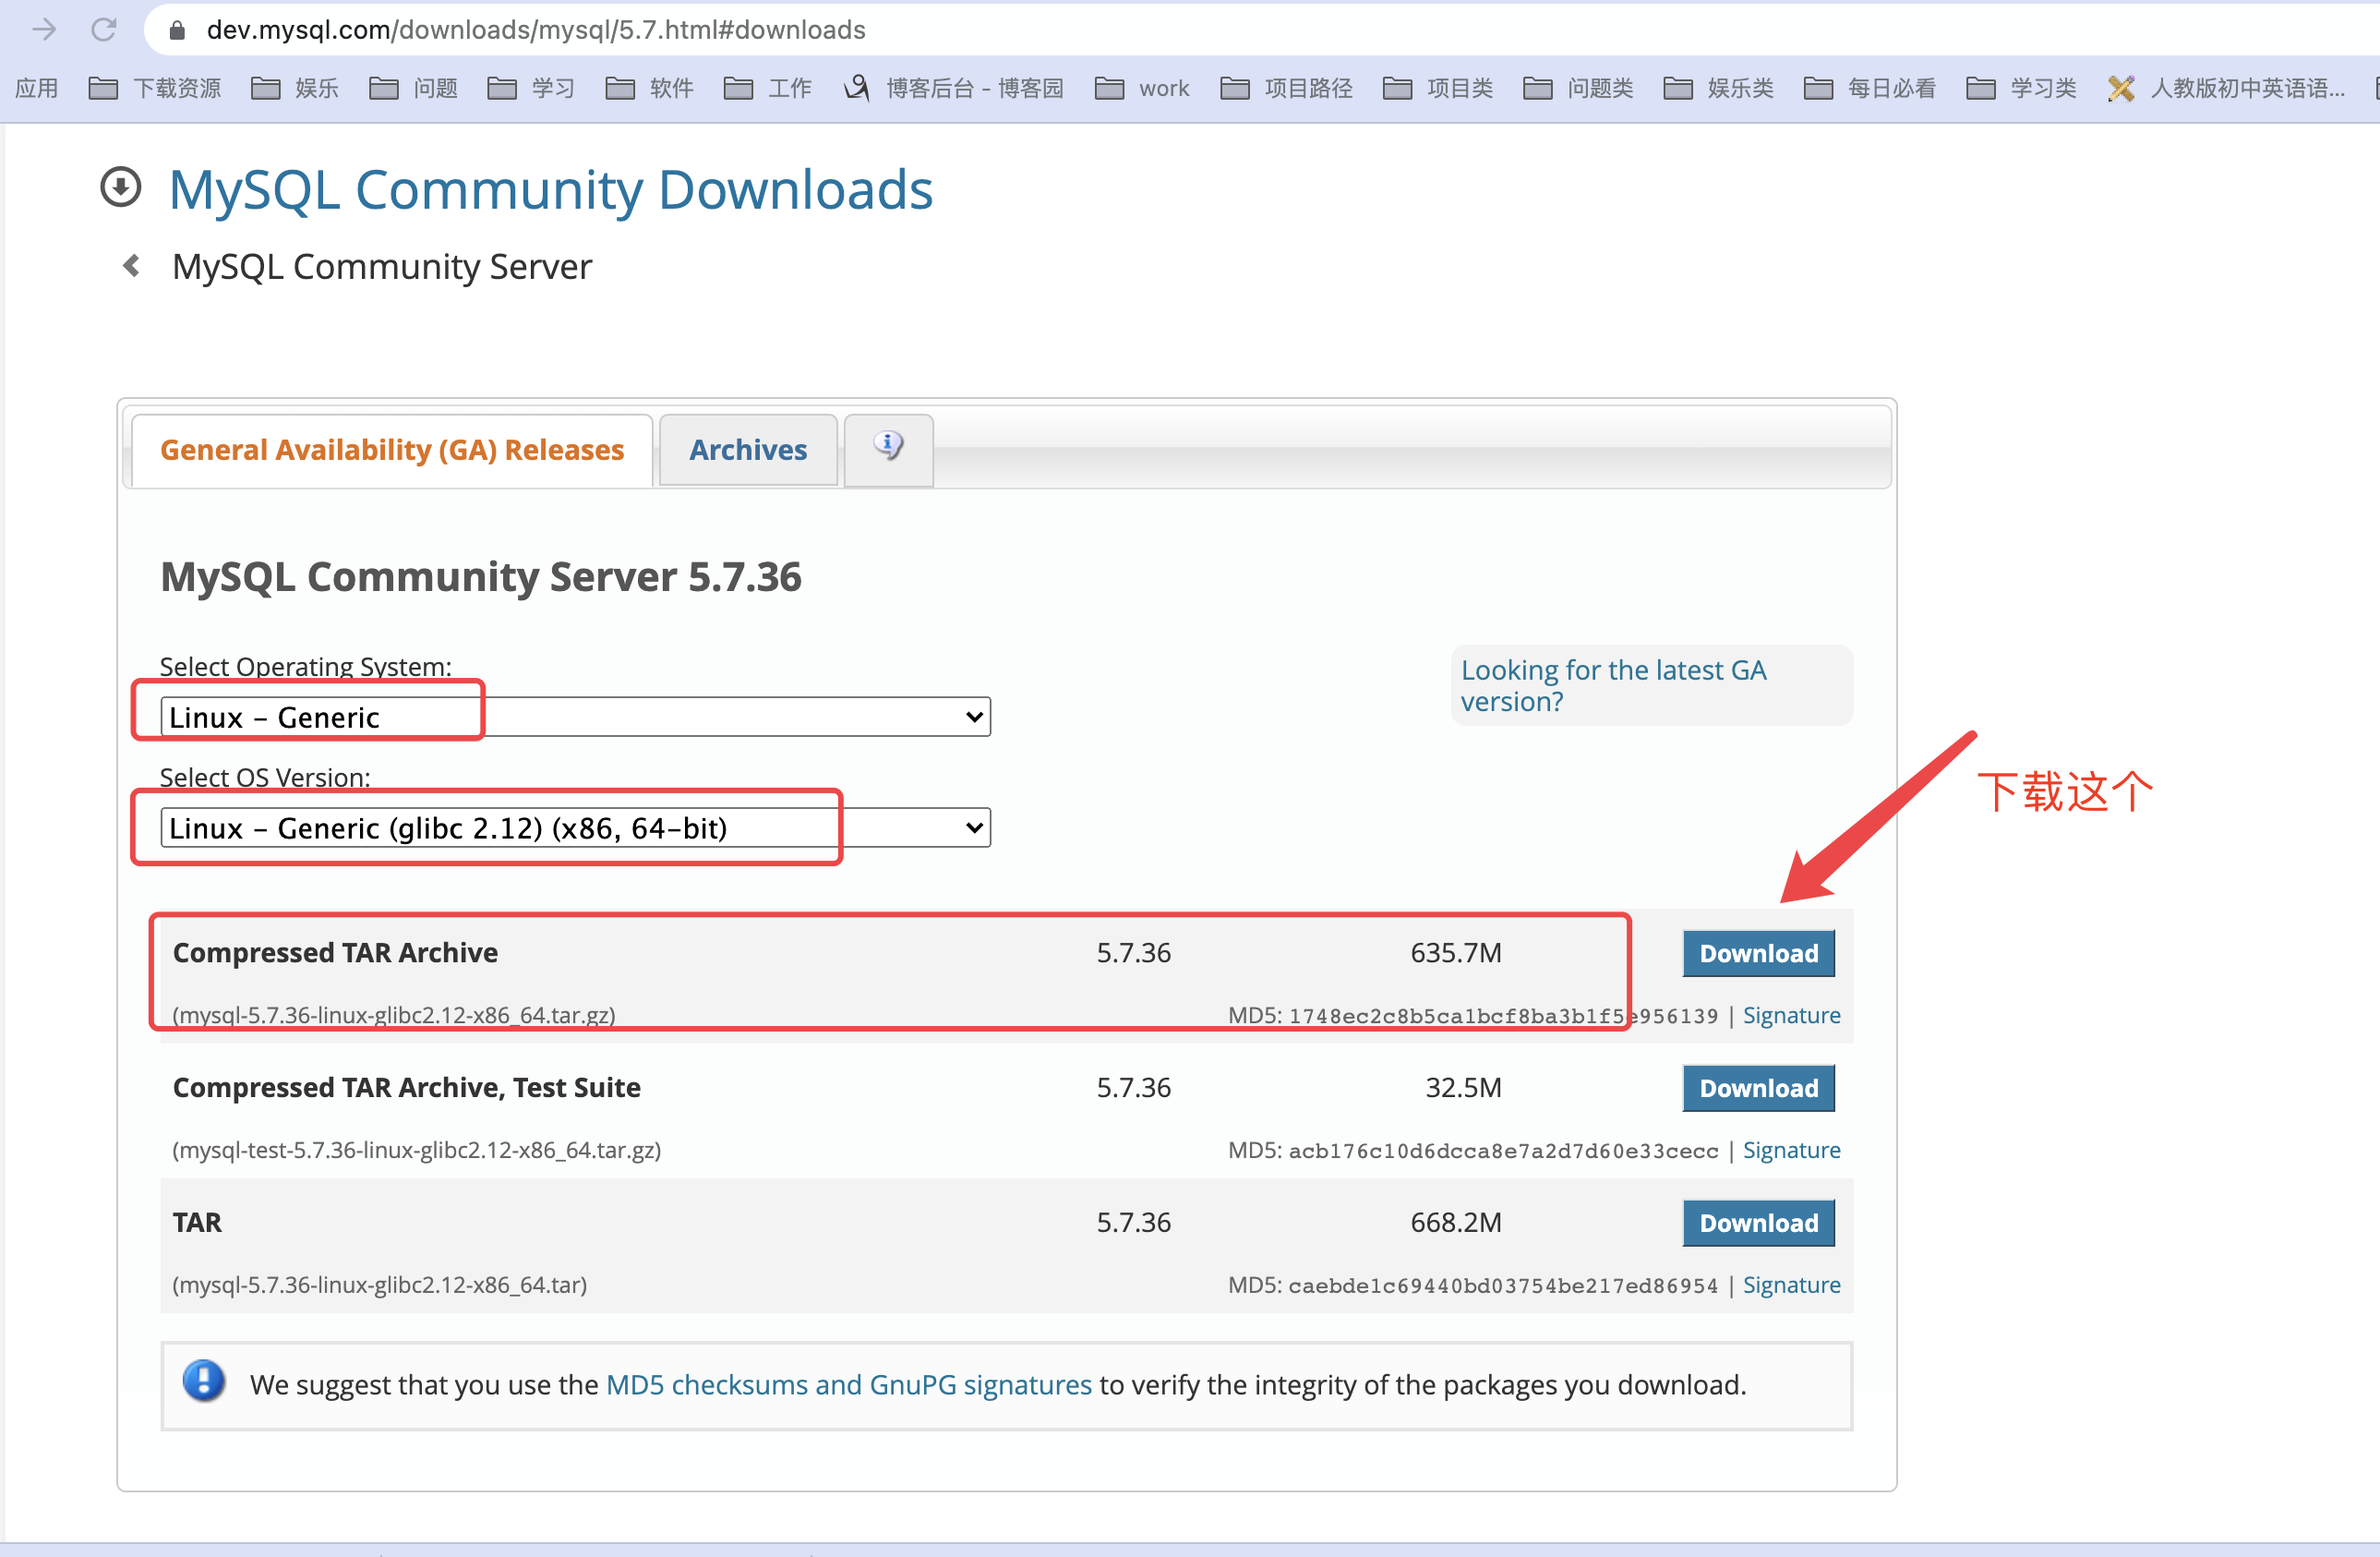Reload the page with the refresh icon
Image resolution: width=2380 pixels, height=1557 pixels.
click(104, 30)
